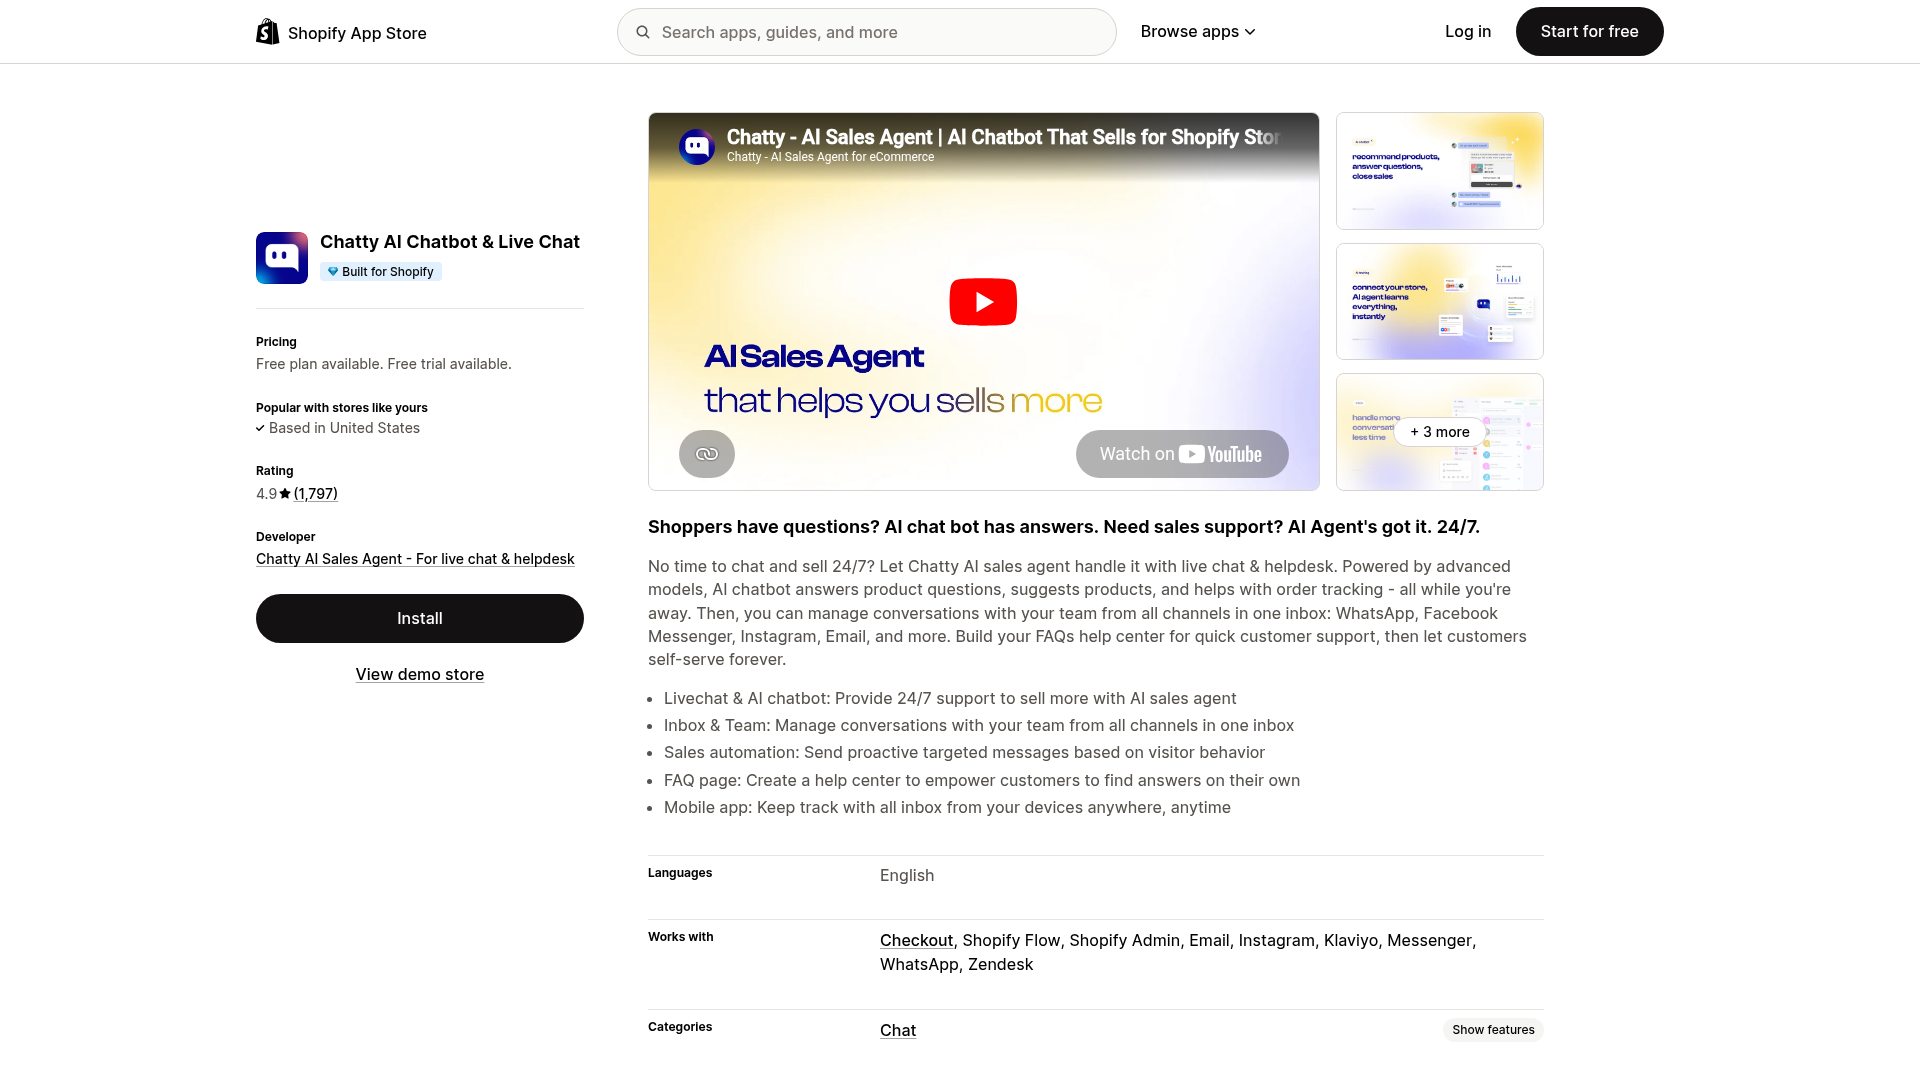1920x1080 pixels.
Task: Click the 'English' language value
Action: tap(907, 876)
